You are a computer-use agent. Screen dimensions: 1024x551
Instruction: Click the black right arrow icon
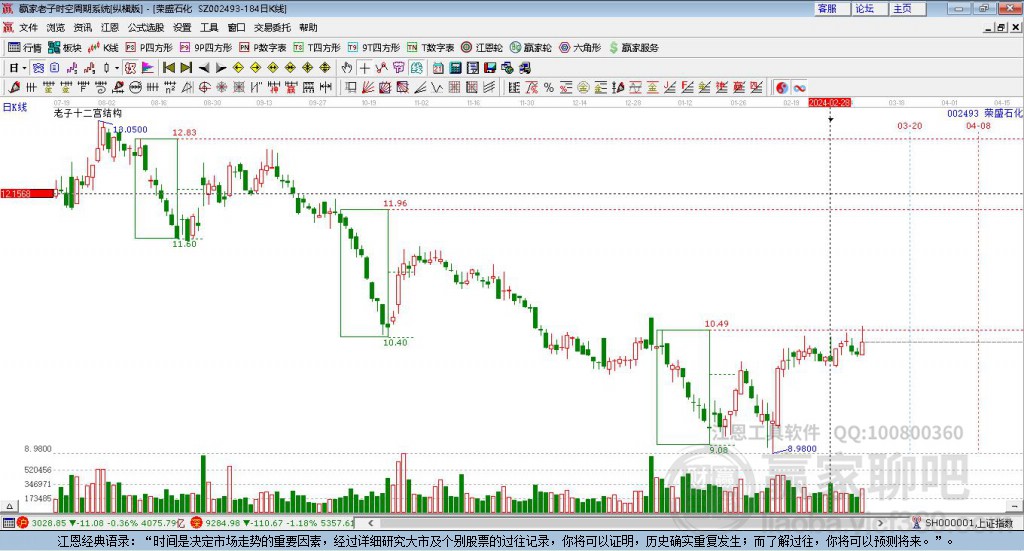pyautogui.click(x=221, y=68)
